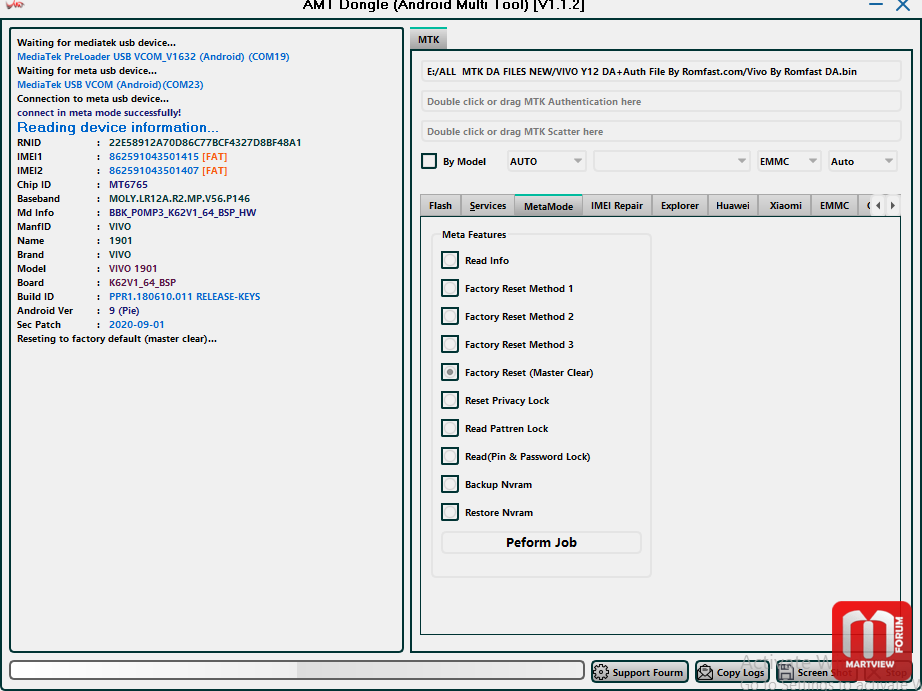Click Md Info value BBK_P0MP3_K62V1_64_BSP_HW

[182, 213]
